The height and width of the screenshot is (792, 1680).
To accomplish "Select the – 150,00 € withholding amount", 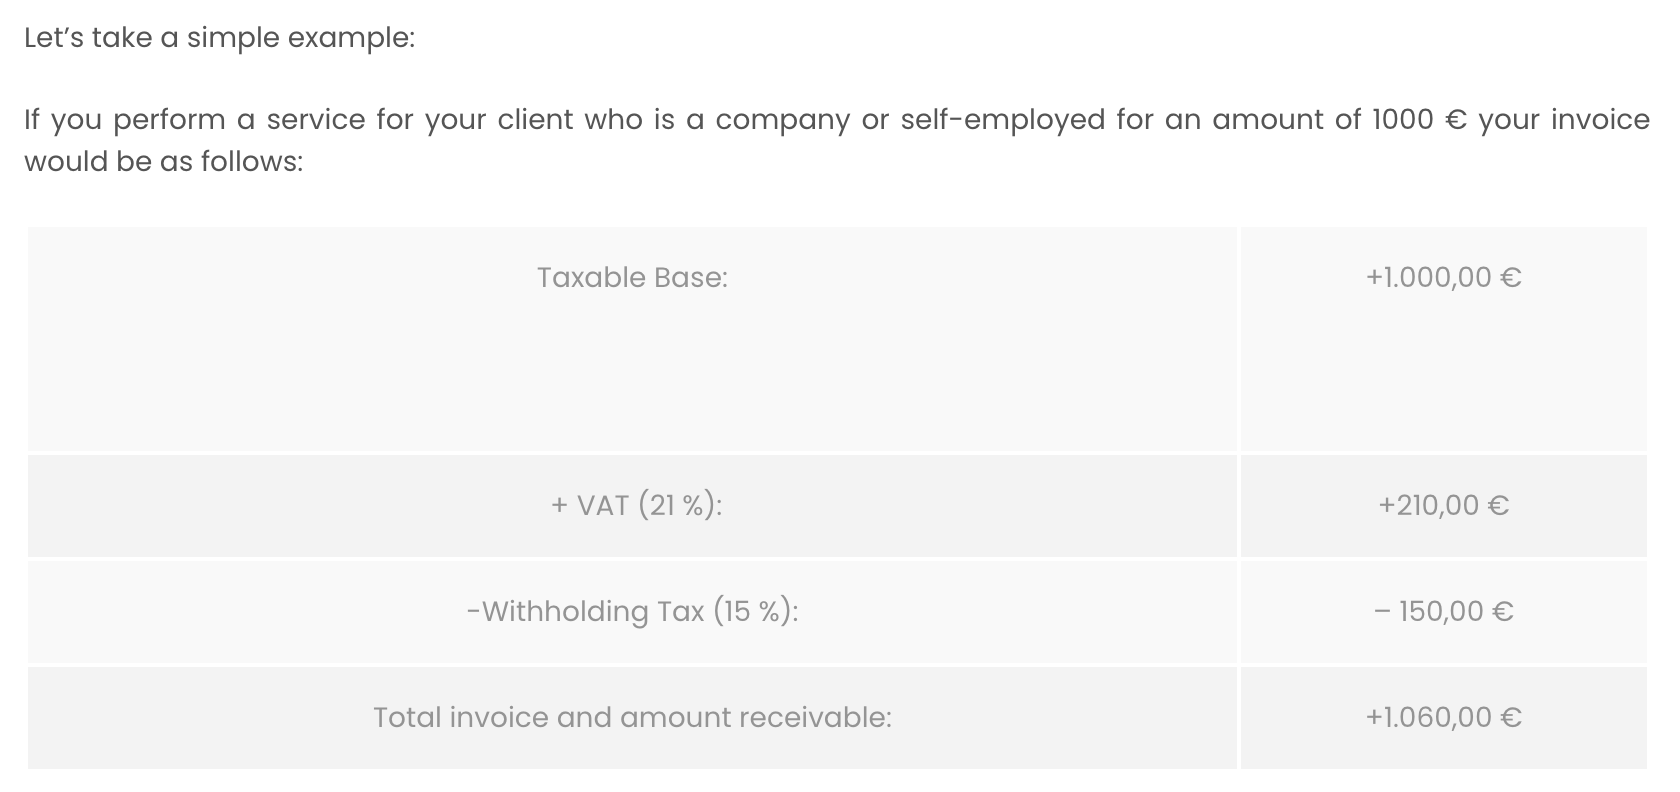I will tap(1444, 611).
